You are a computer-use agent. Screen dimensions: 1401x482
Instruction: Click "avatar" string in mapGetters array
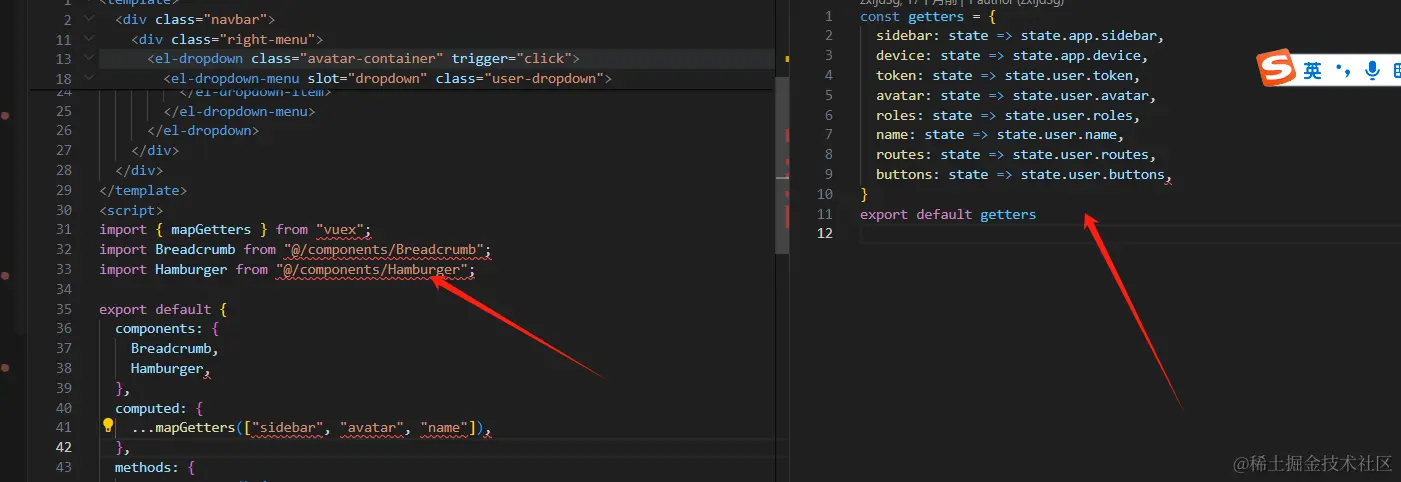[371, 428]
